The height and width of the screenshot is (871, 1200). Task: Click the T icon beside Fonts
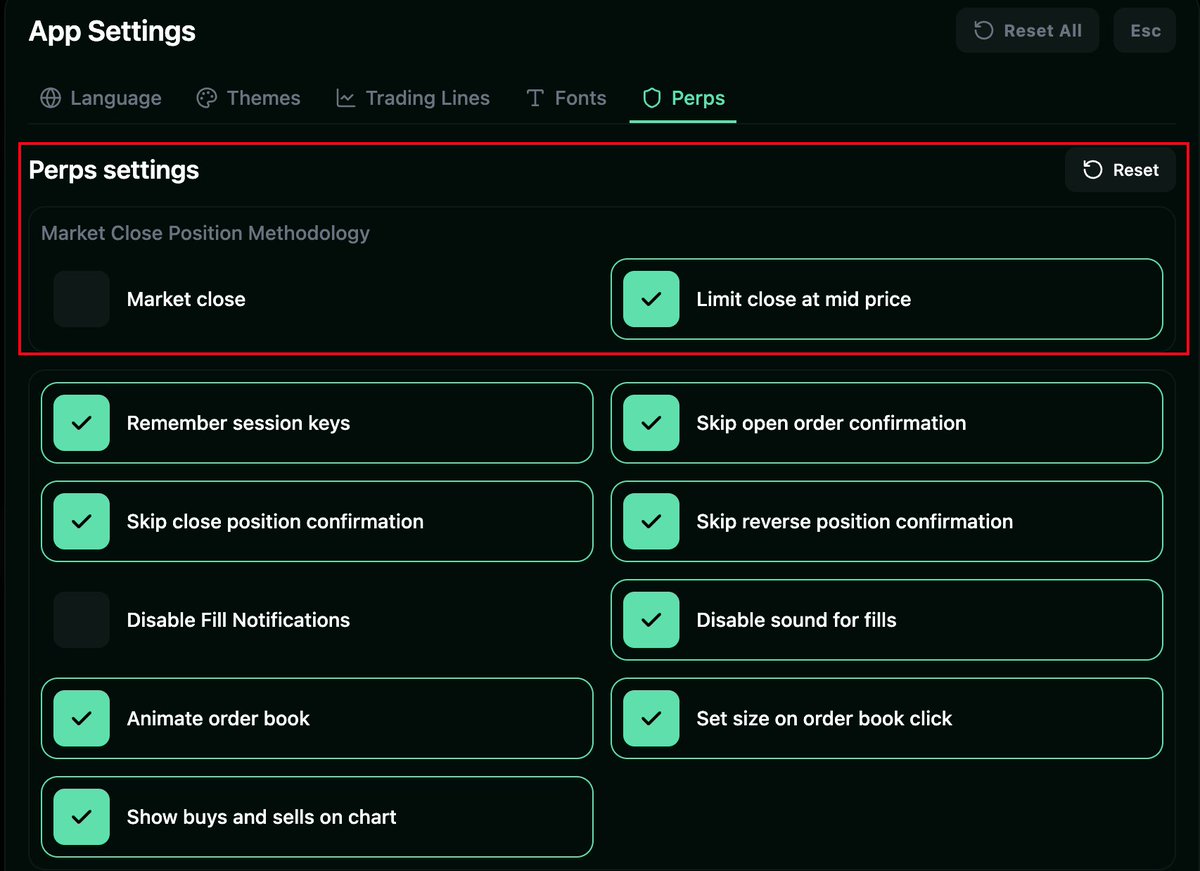pos(535,98)
